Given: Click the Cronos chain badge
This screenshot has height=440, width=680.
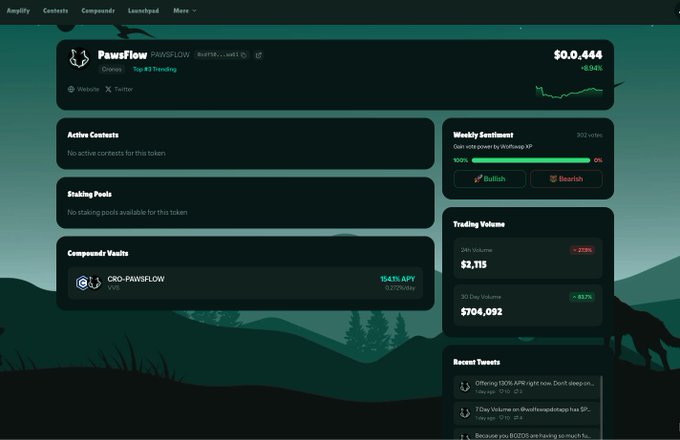Looking at the screenshot, I should [x=111, y=69].
